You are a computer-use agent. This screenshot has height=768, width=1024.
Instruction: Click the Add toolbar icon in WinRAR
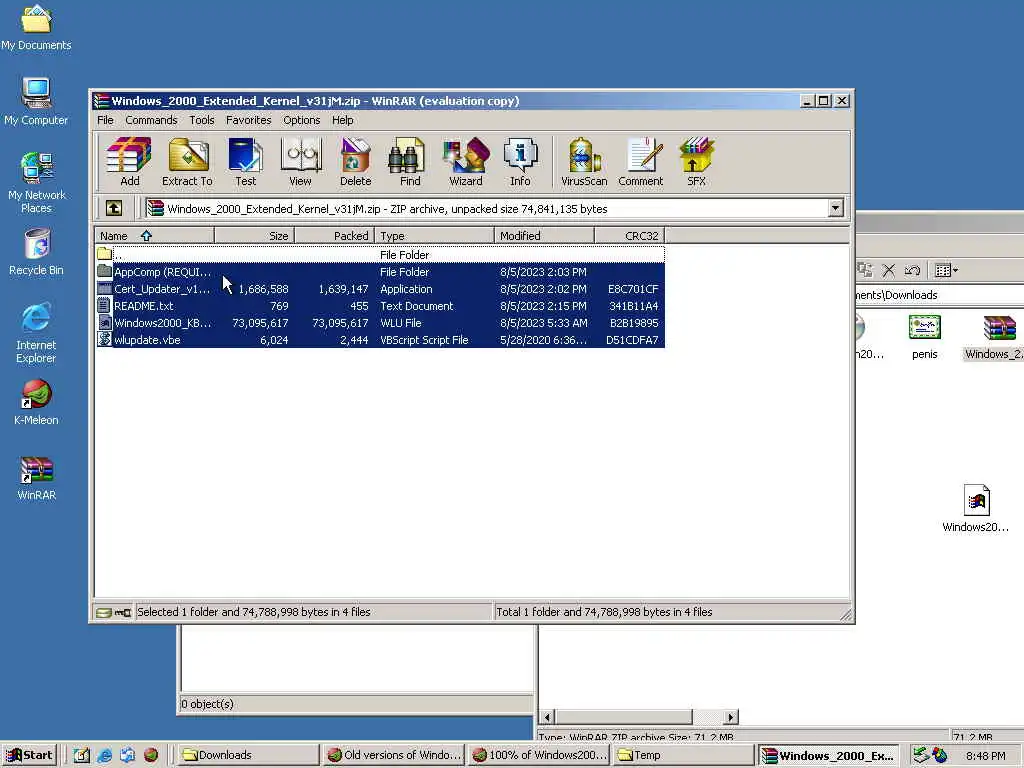(129, 162)
